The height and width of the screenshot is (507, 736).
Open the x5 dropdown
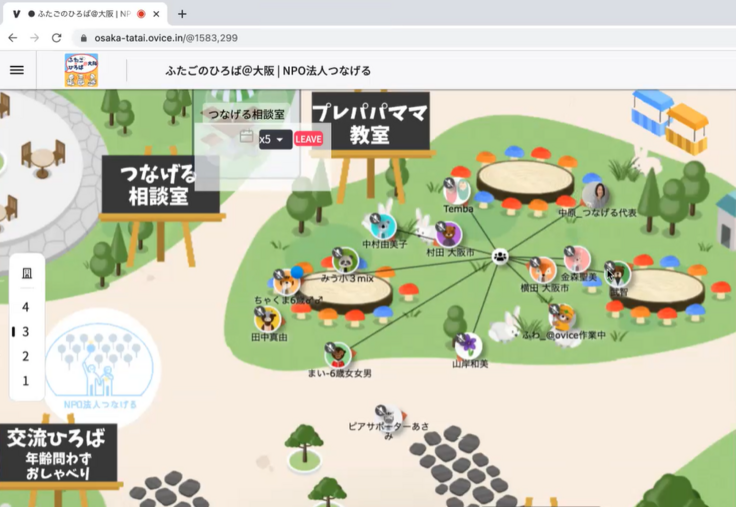pyautogui.click(x=273, y=139)
